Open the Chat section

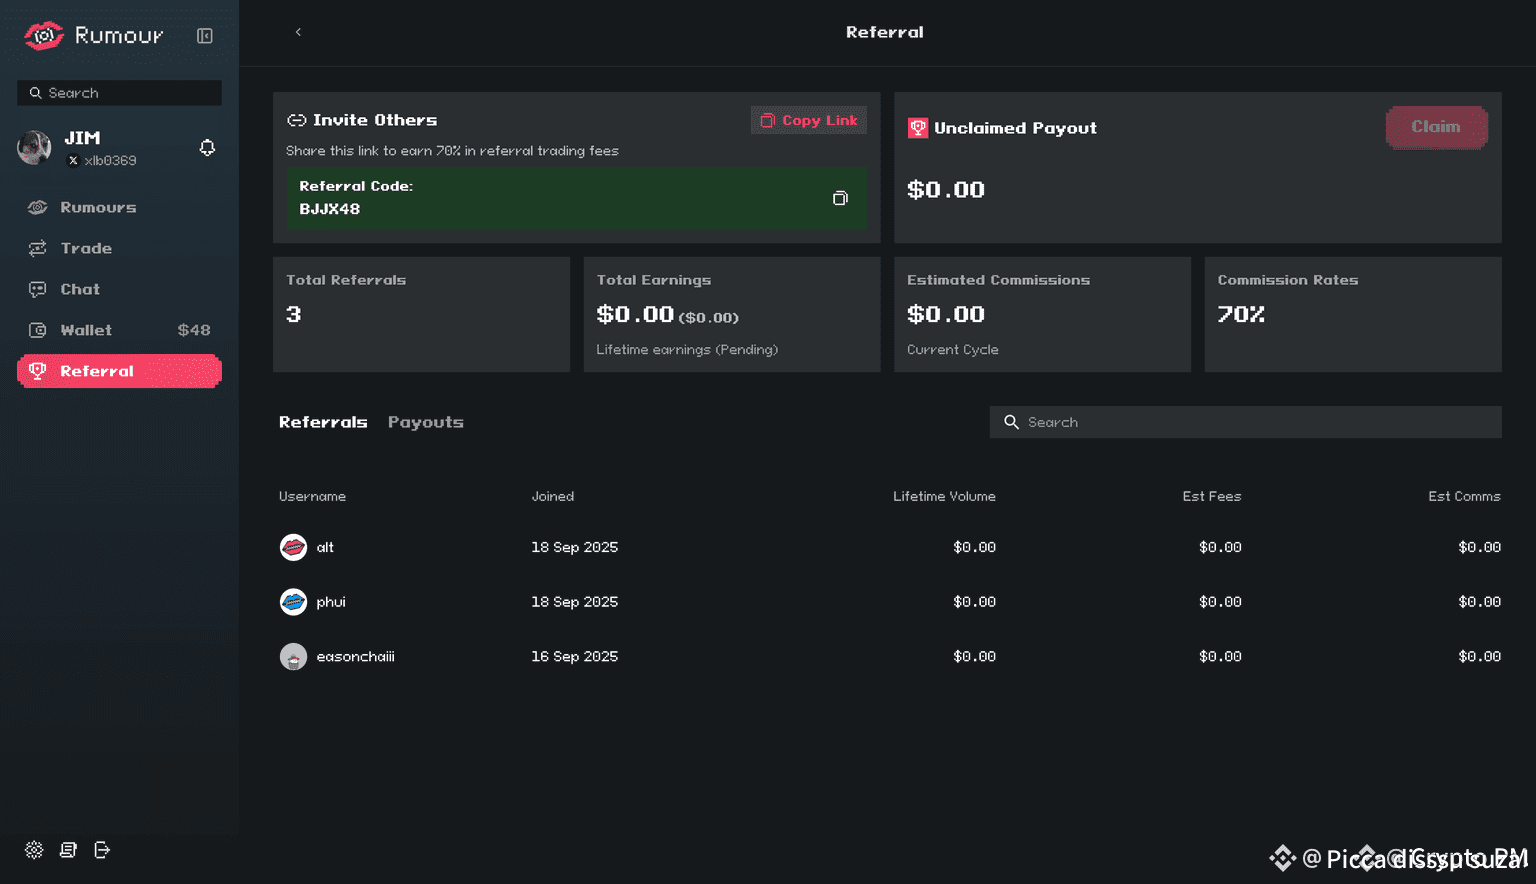pyautogui.click(x=80, y=289)
